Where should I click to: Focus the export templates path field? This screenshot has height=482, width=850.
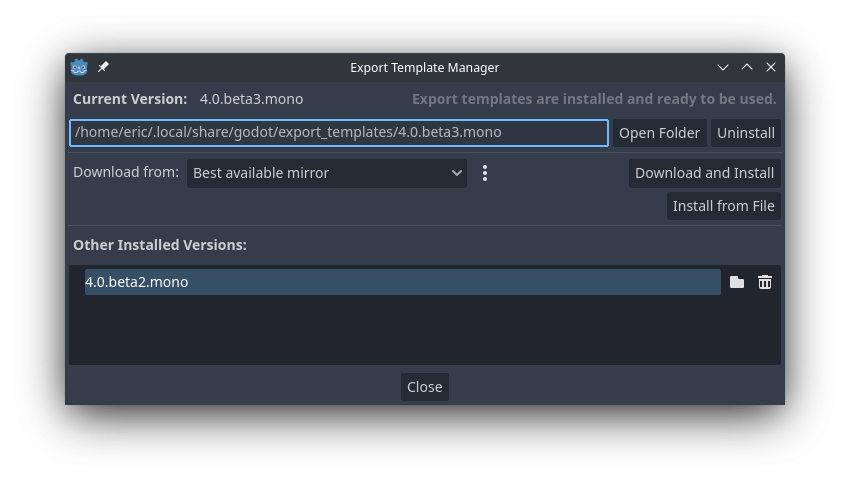coord(339,133)
